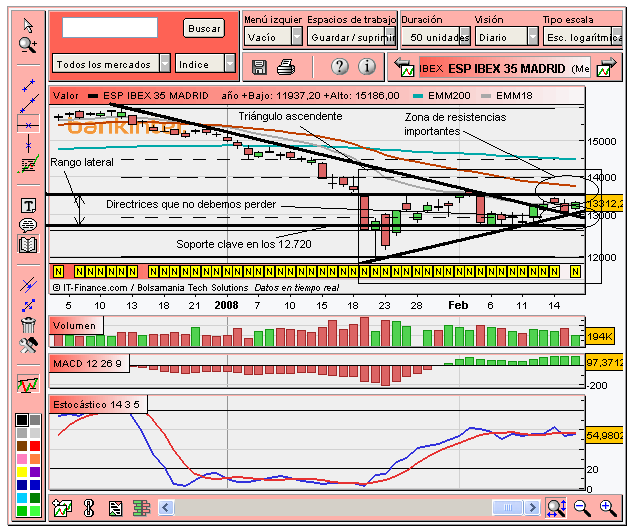Select the arrow pointer tool
This screenshot has width=631, height=532.
[28, 25]
